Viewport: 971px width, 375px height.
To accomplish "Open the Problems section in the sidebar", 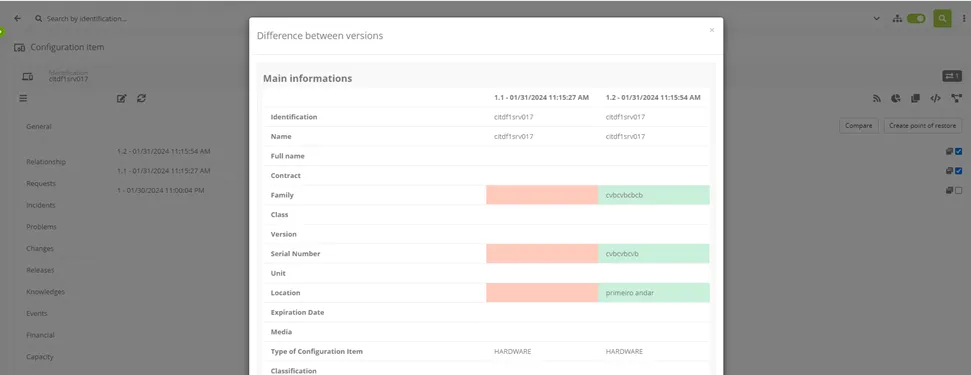I will click(x=41, y=226).
